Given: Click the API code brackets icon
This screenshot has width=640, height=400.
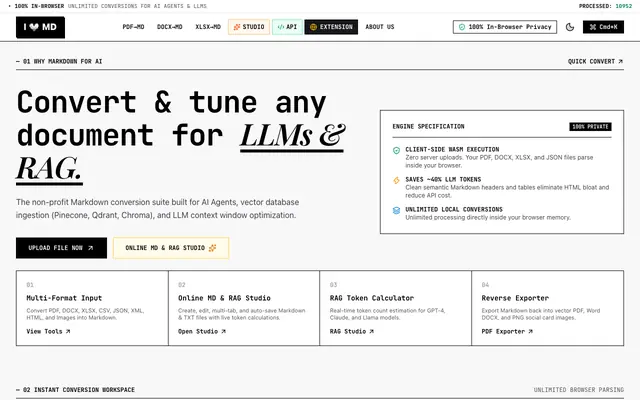Looking at the screenshot, I should pos(280,27).
